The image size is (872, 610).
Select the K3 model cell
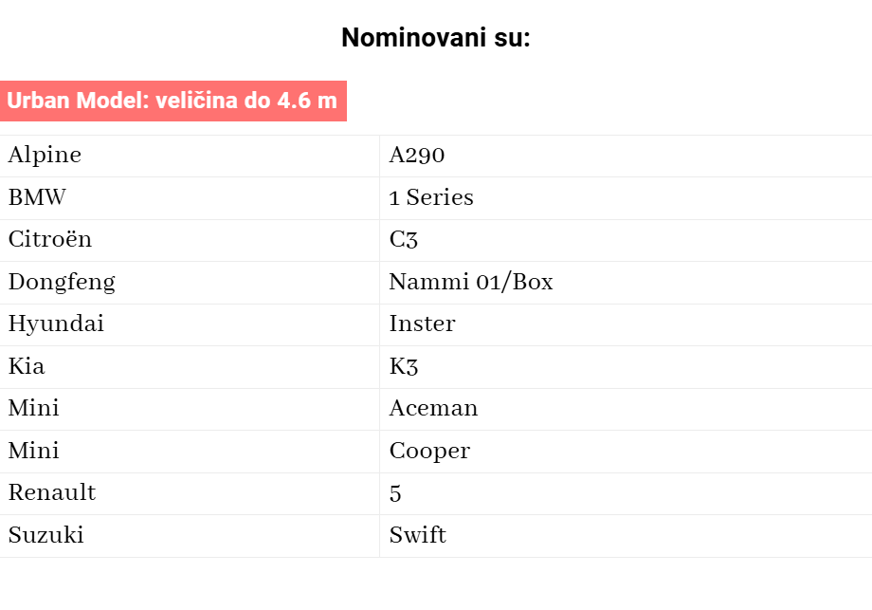click(x=626, y=367)
